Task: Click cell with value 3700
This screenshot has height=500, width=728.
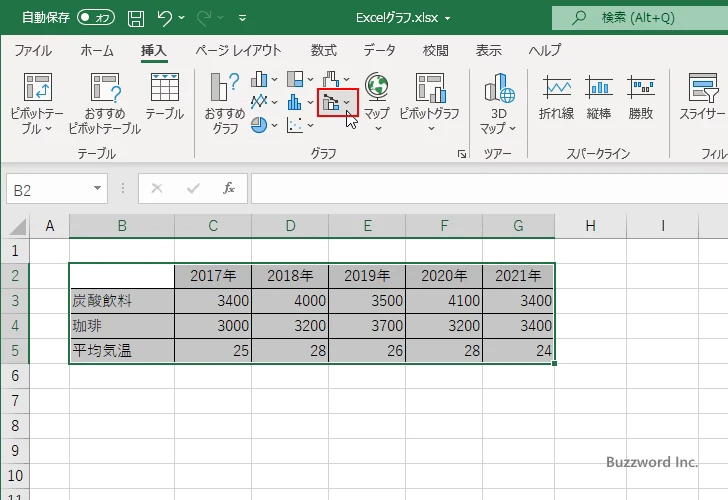Action: tap(367, 326)
